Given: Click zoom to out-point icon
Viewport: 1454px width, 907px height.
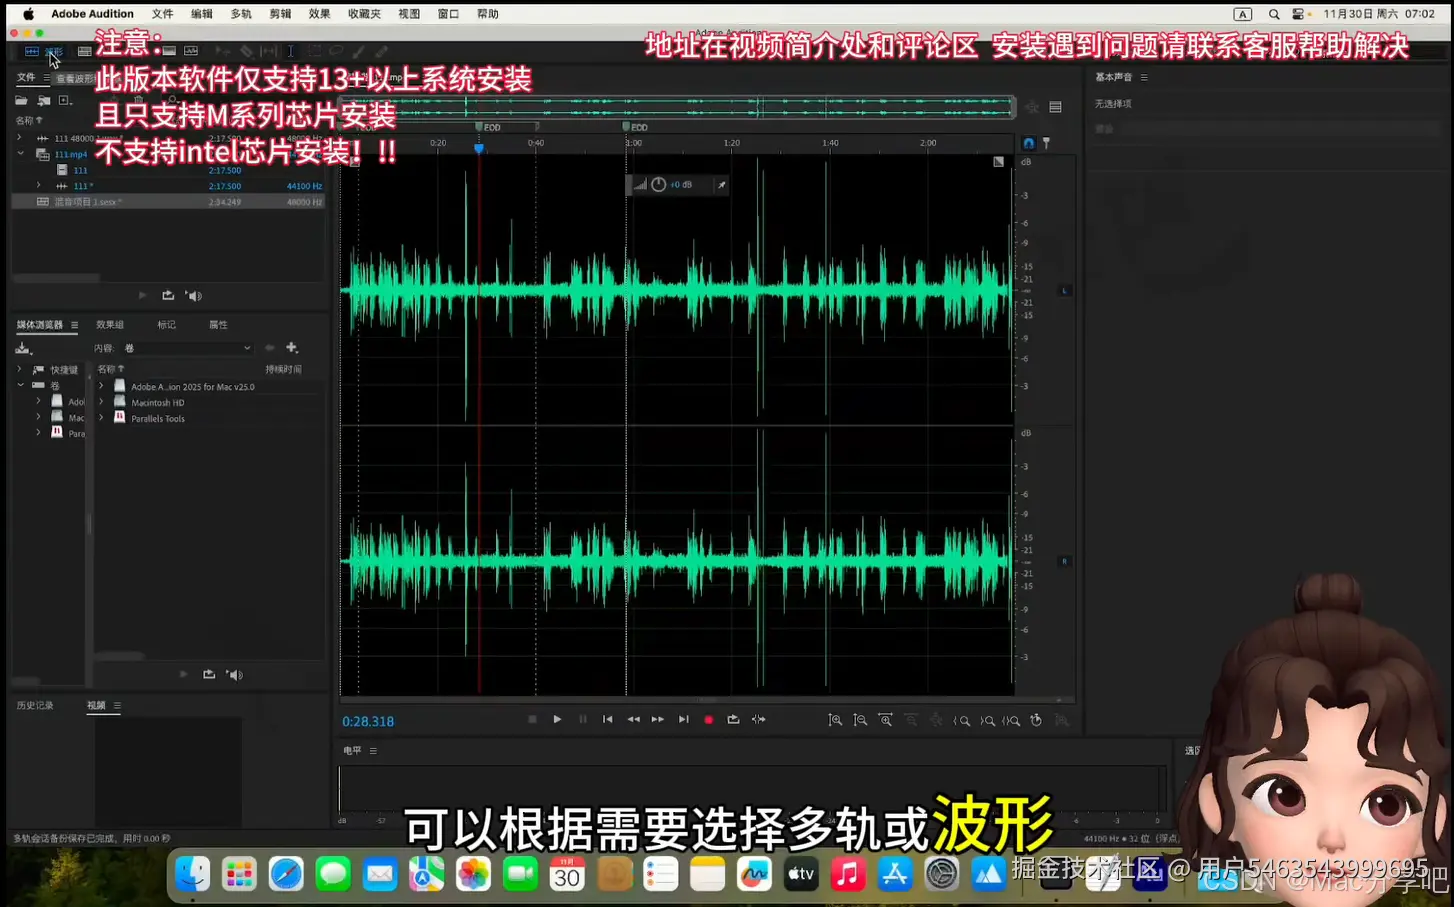Looking at the screenshot, I should [987, 720].
